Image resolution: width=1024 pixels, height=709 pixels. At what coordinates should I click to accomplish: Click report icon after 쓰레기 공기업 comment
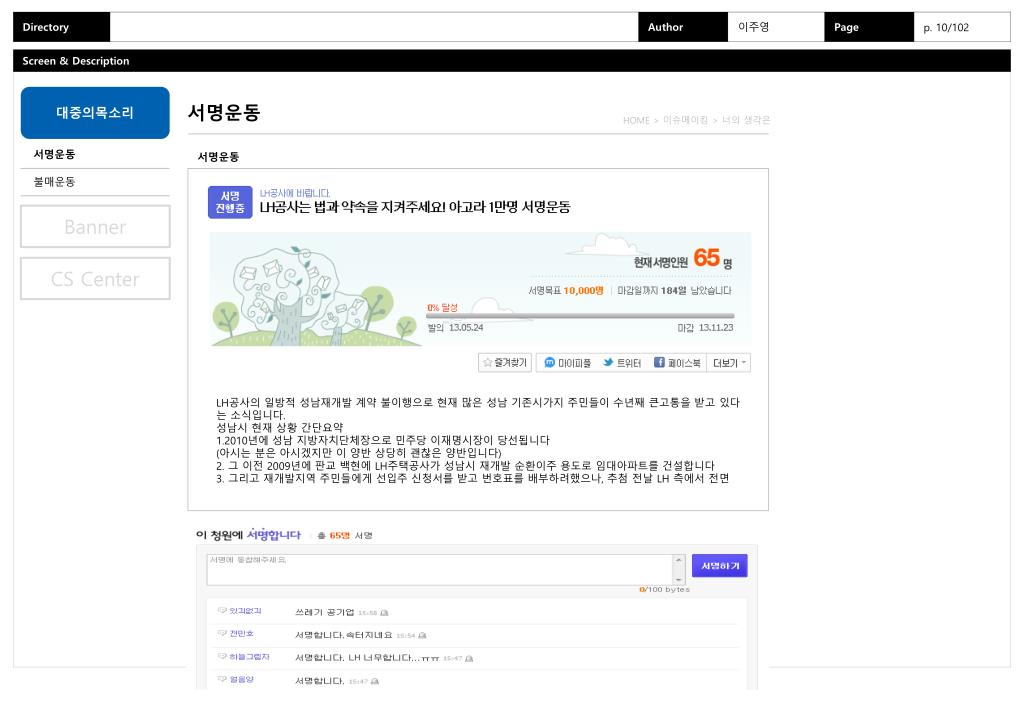click(384, 612)
